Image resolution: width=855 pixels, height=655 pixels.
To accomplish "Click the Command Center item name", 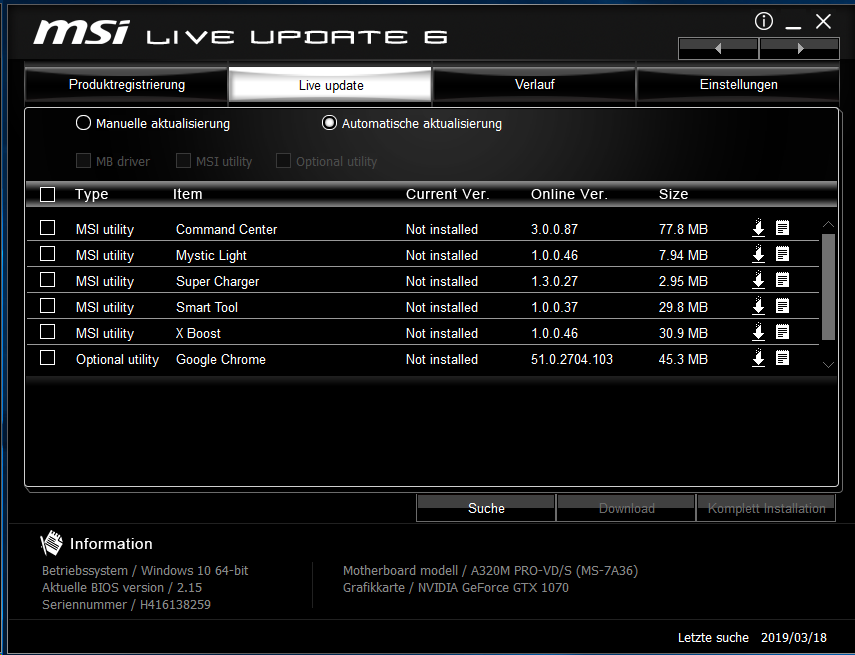I will tap(226, 229).
